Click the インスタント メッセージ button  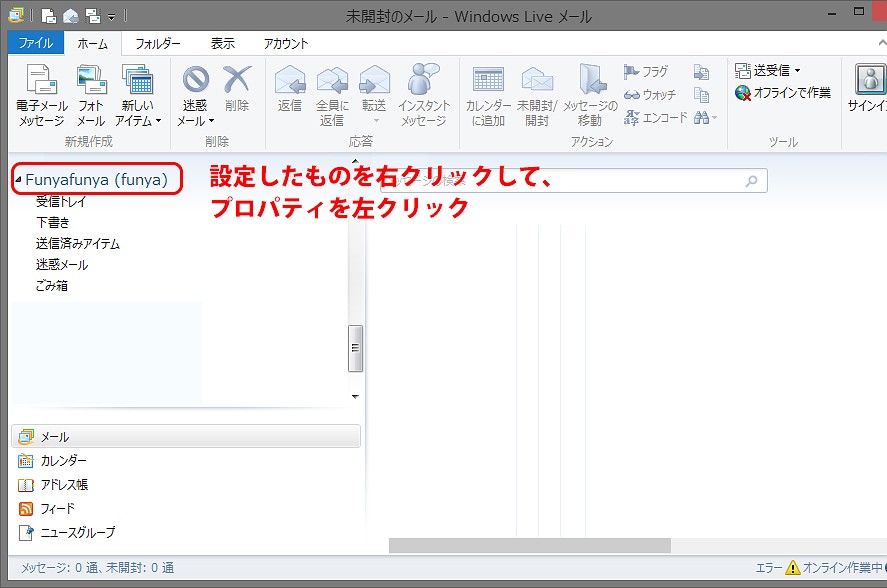424,95
